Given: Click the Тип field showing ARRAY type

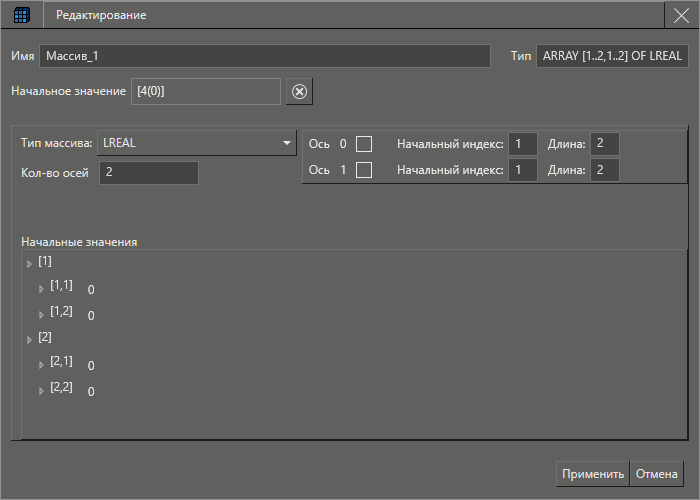Looking at the screenshot, I should pyautogui.click(x=611, y=56).
